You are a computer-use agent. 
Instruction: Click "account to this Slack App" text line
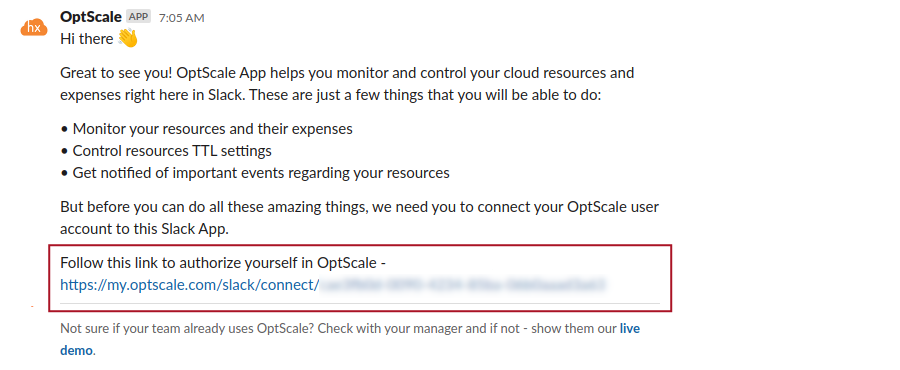145,229
